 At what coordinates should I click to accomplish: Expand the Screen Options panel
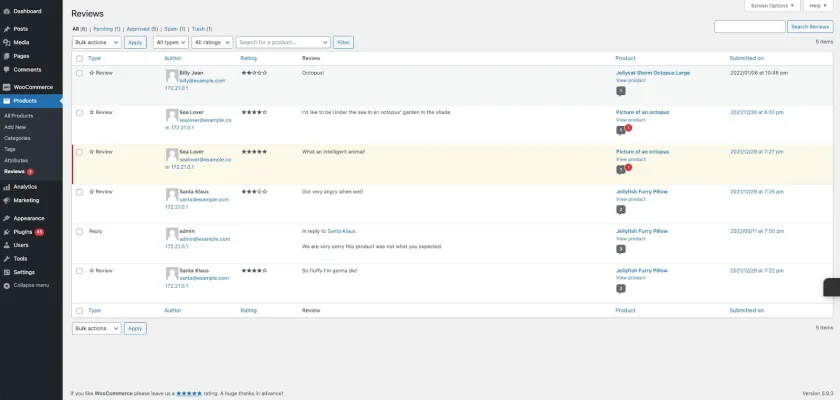pyautogui.click(x=772, y=5)
